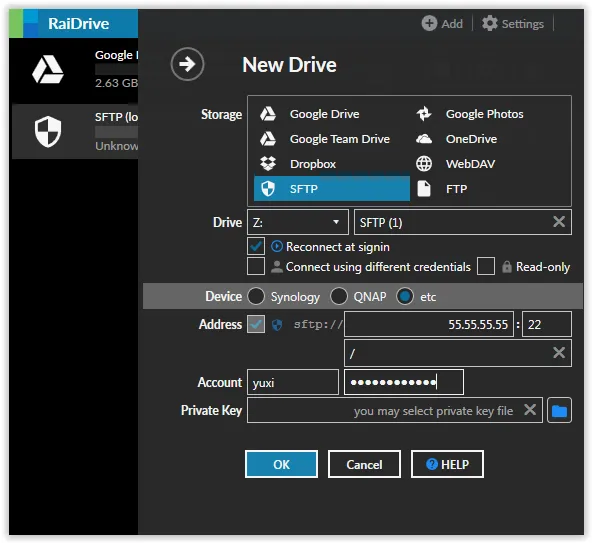This screenshot has height=543, width=592.
Task: Click the SFTP shield storage icon
Action: (x=268, y=188)
